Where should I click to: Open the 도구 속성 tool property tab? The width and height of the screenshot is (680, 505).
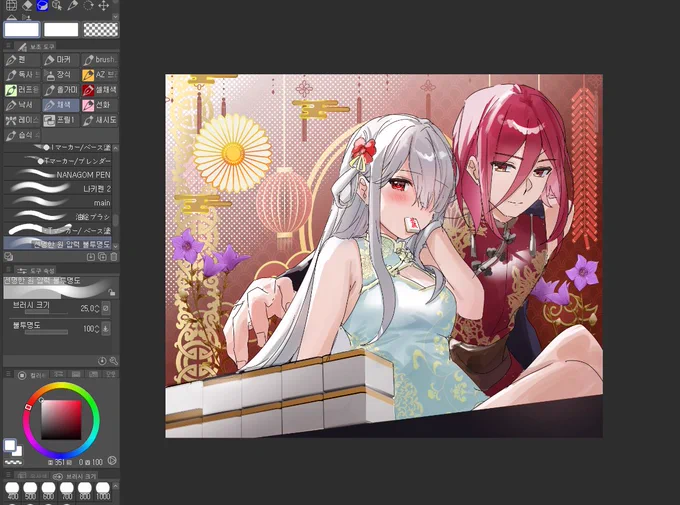point(36,270)
